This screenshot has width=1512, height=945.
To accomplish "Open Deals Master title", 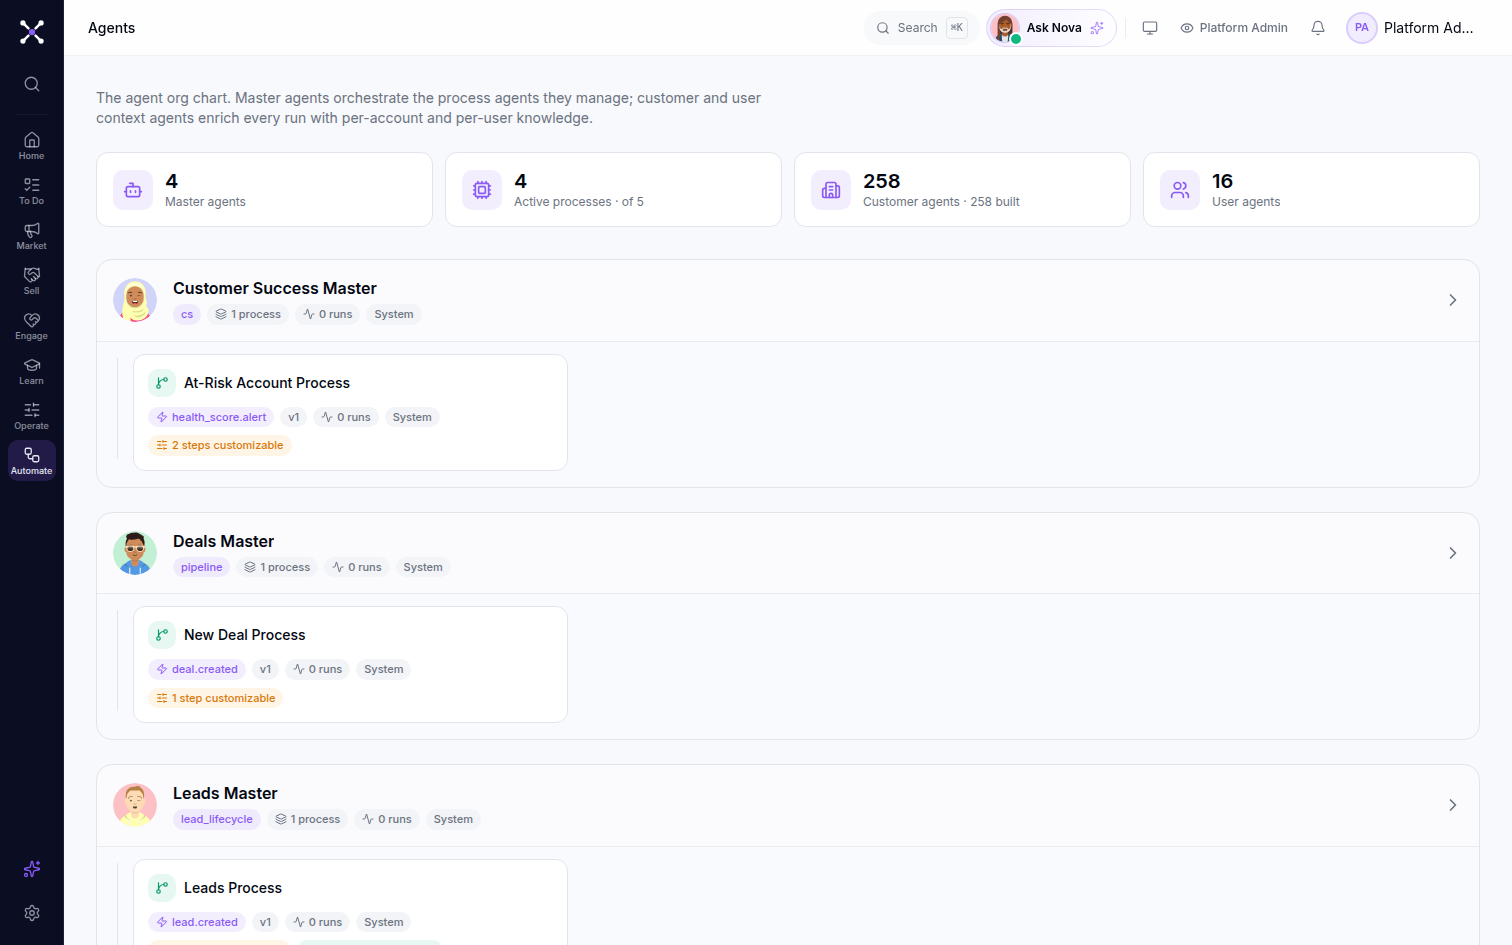I will pyautogui.click(x=223, y=541).
